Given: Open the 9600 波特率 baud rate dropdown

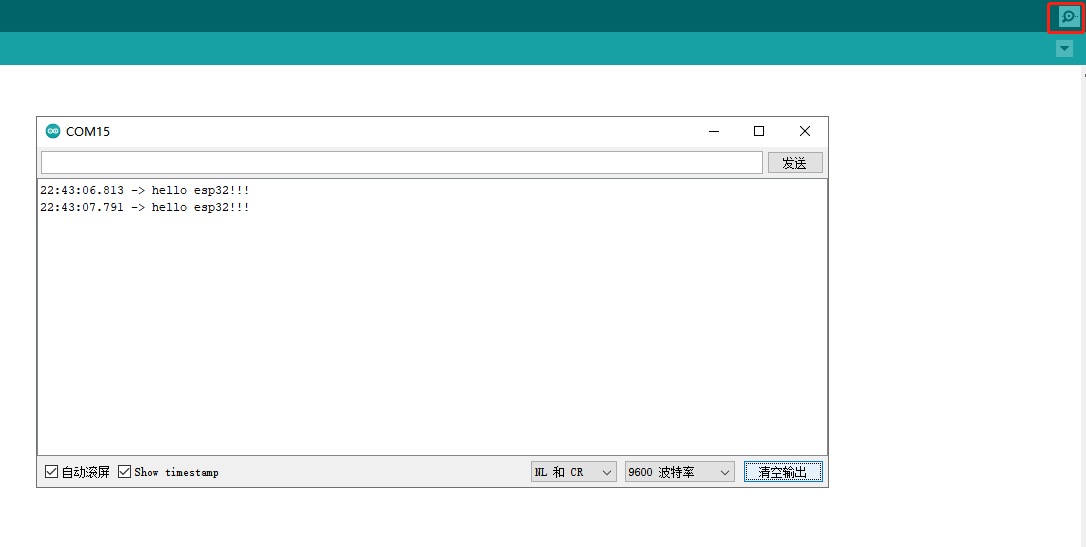Looking at the screenshot, I should 679,472.
